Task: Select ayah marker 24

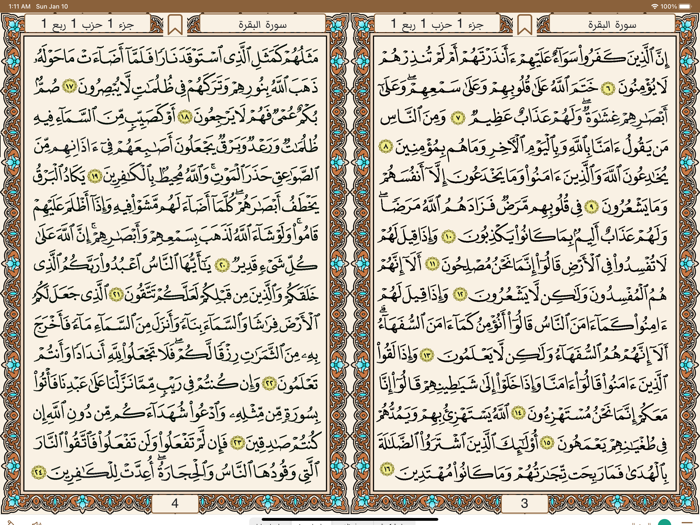Action: coord(39,471)
